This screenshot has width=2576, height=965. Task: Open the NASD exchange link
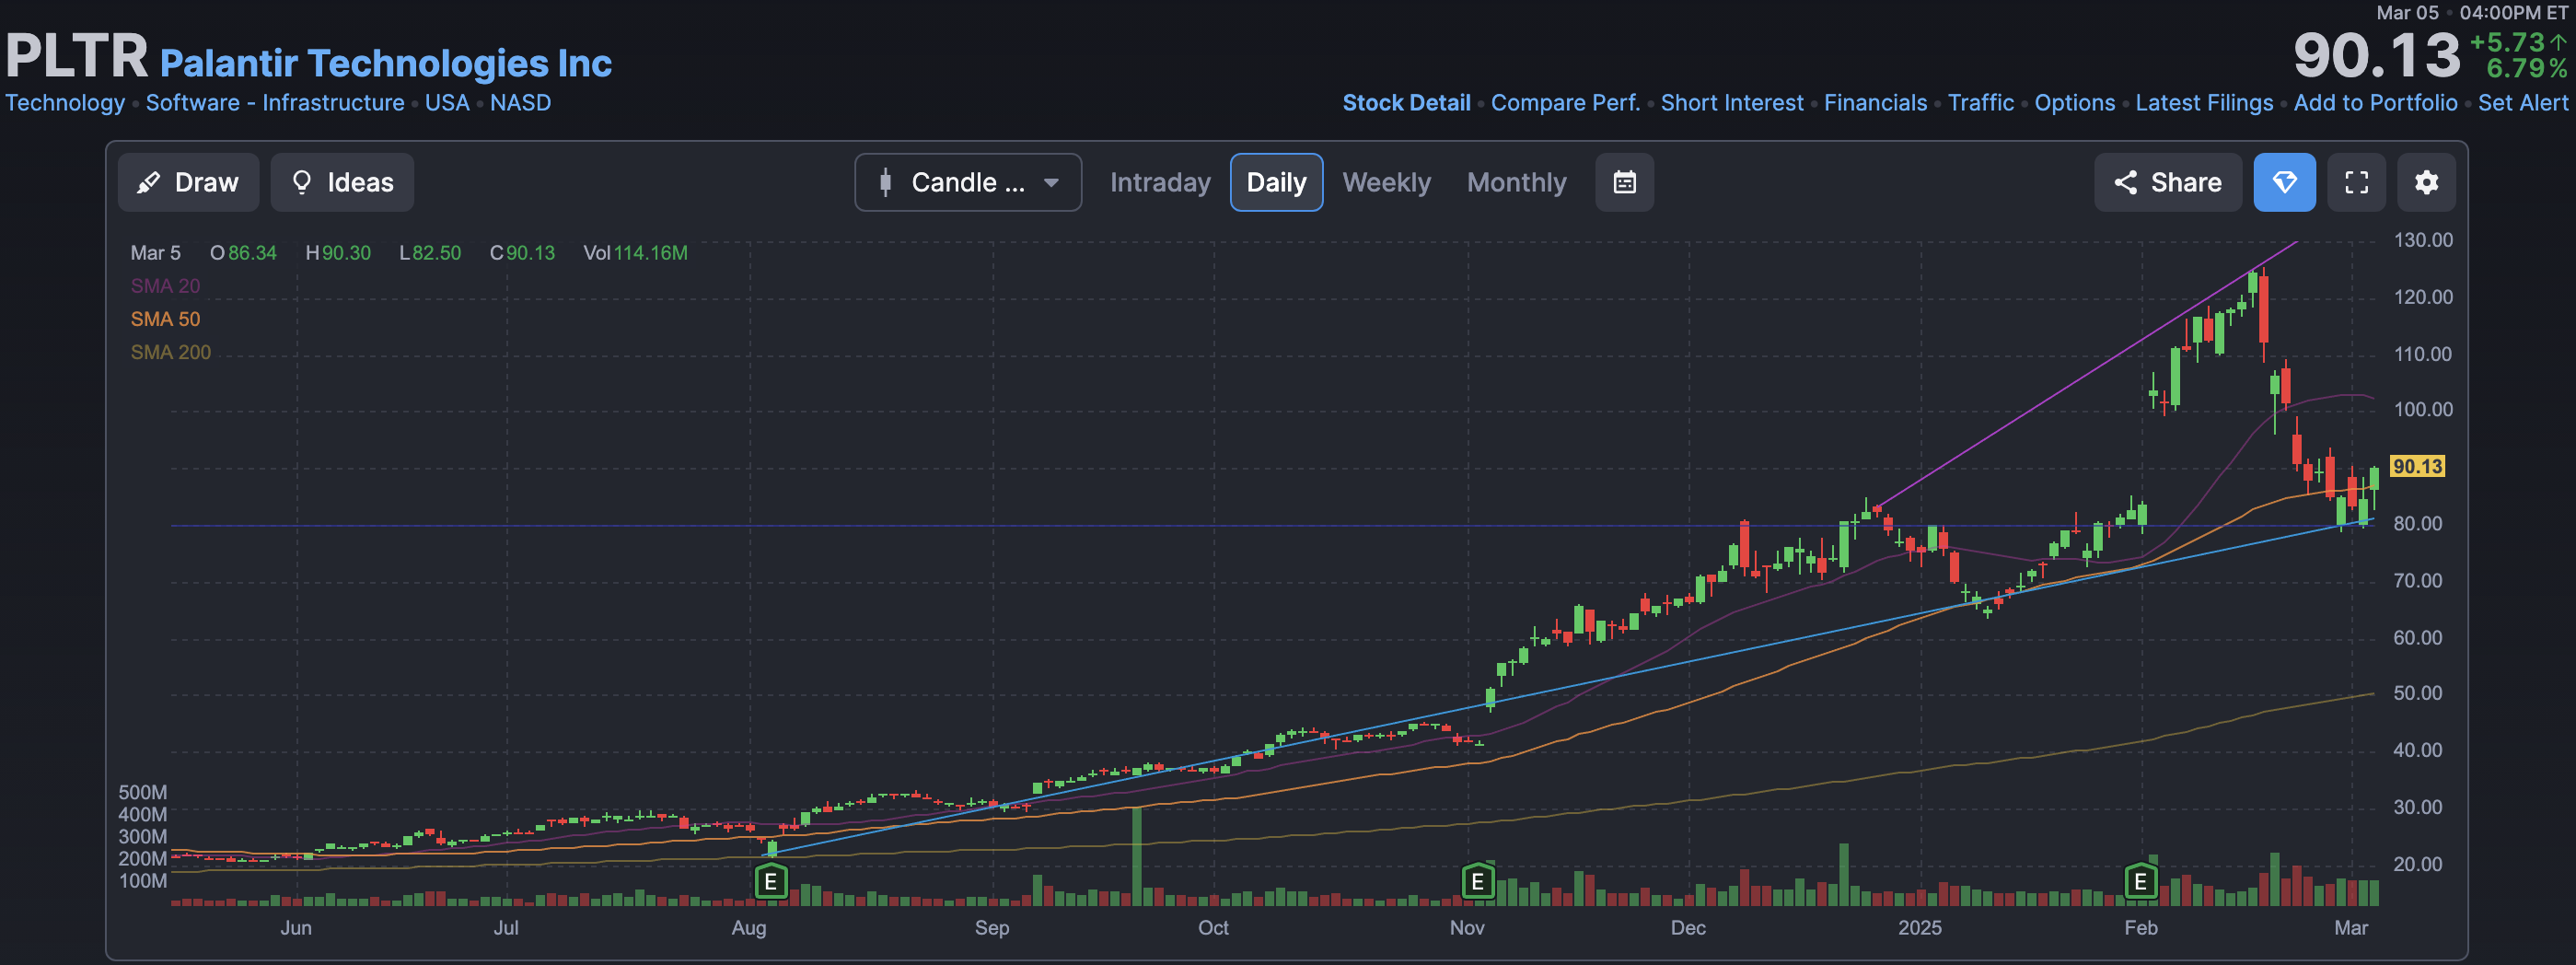pos(520,103)
